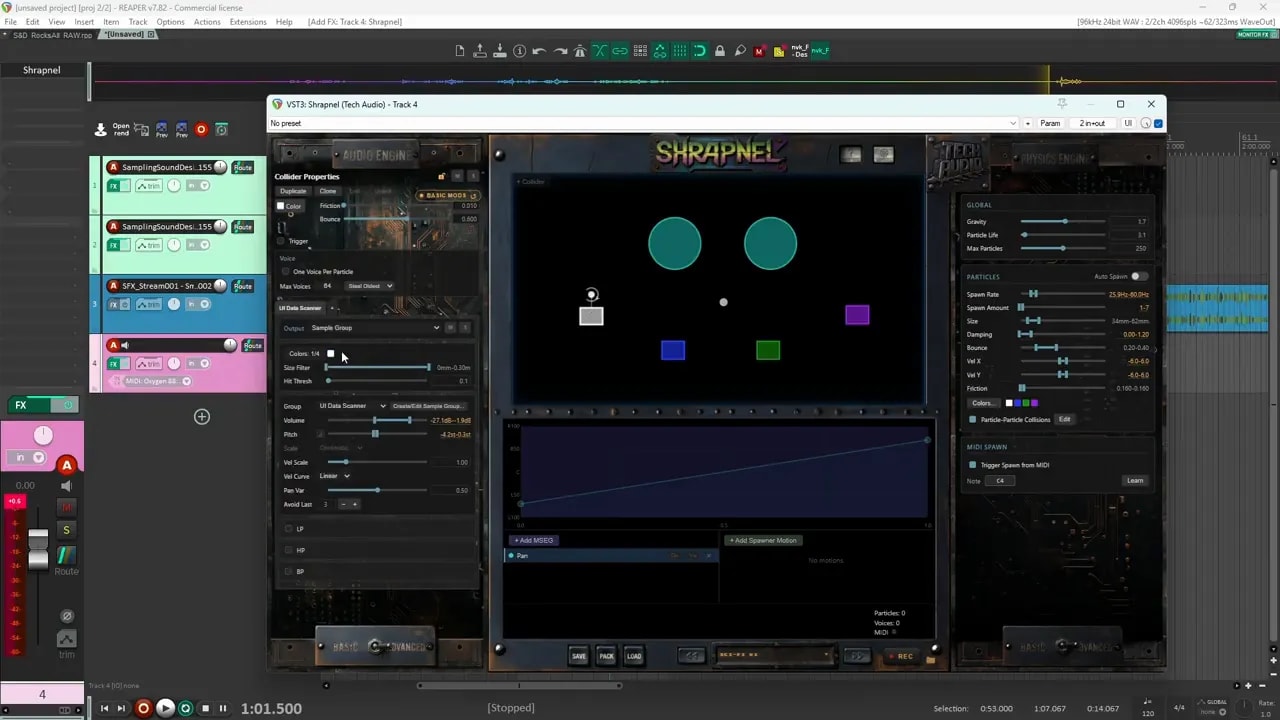
Task: Toggle the Auto Spawn switch
Action: (1138, 276)
